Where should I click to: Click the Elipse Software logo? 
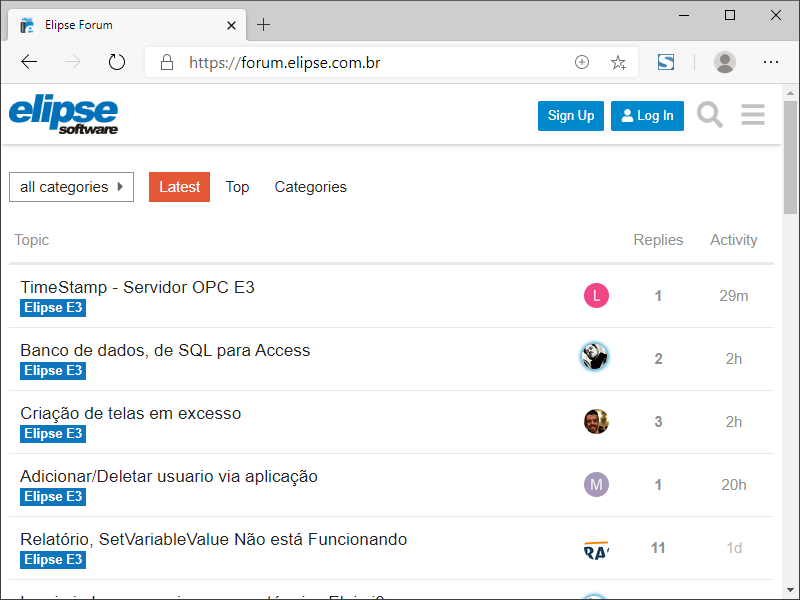point(64,115)
